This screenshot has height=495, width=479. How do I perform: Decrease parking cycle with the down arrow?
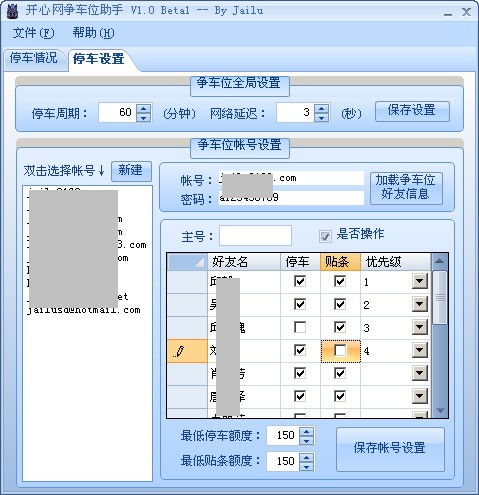point(144,117)
